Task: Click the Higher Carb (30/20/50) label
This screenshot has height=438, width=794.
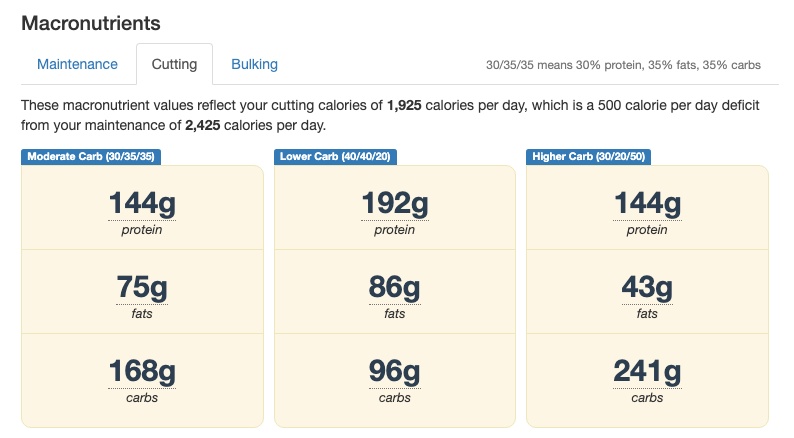Action: coord(588,156)
